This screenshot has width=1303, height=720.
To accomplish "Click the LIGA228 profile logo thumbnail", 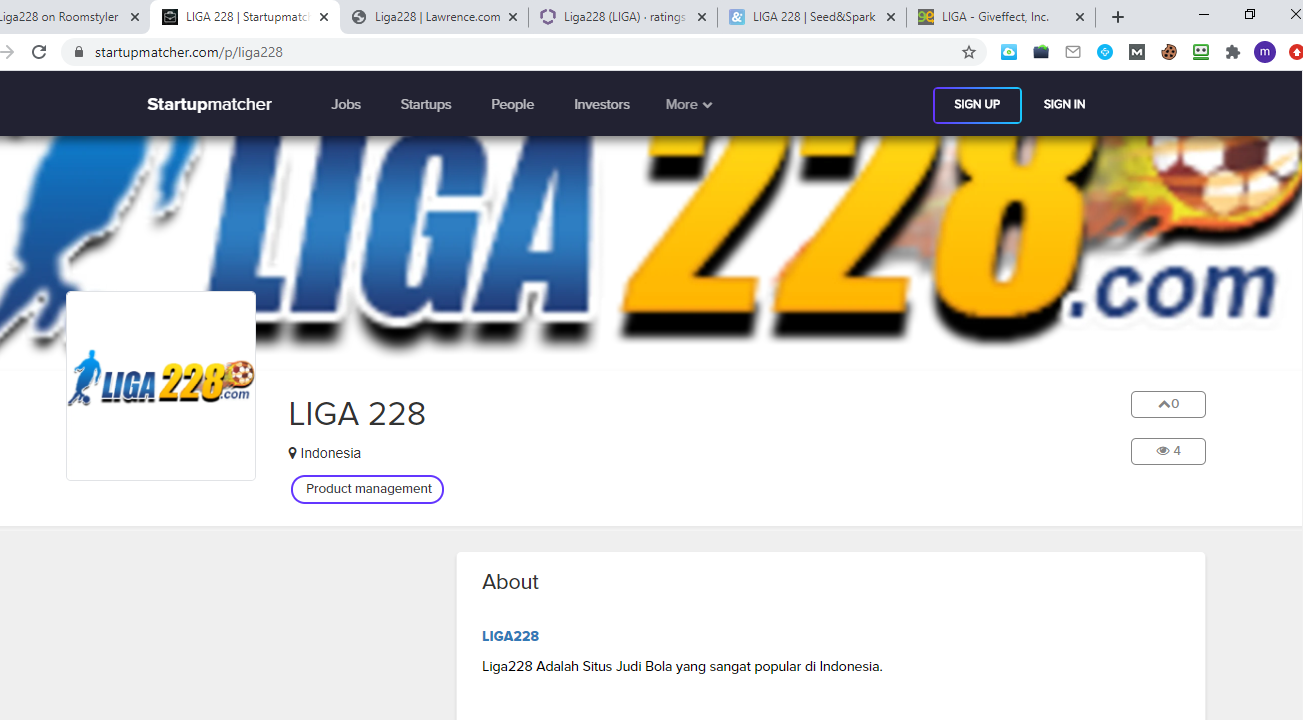I will 161,385.
